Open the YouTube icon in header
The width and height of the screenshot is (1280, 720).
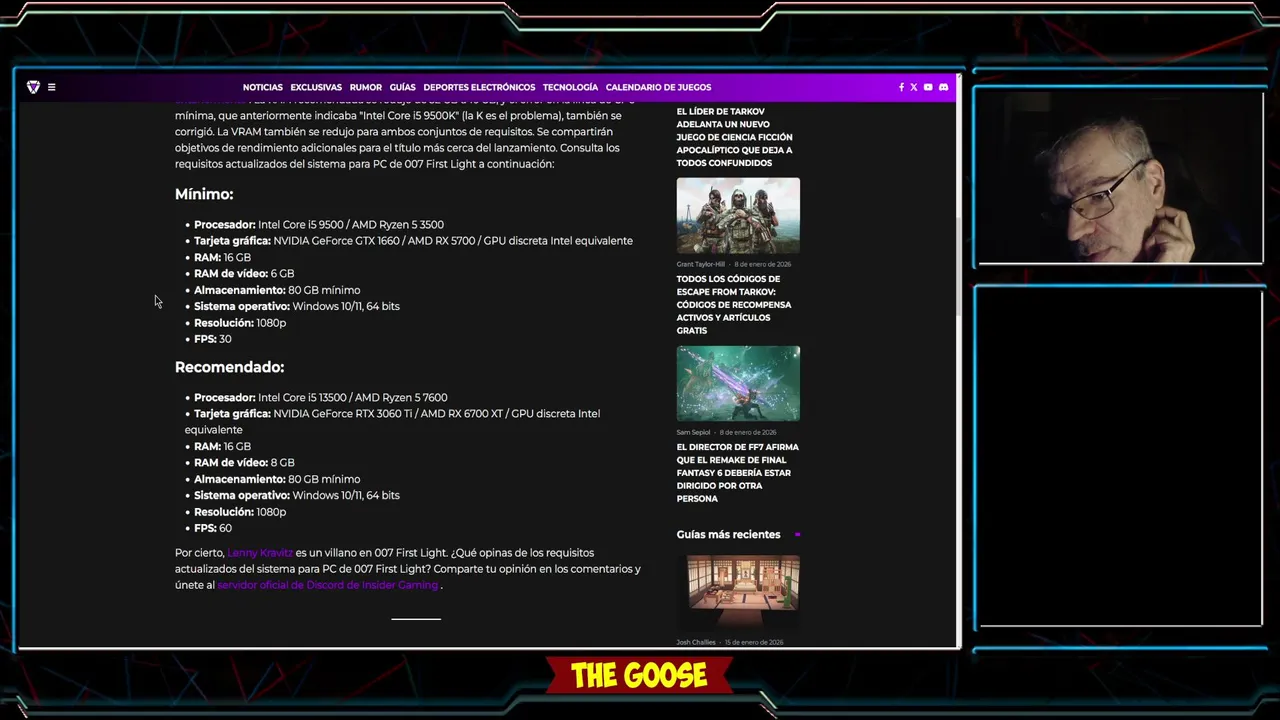(x=928, y=87)
